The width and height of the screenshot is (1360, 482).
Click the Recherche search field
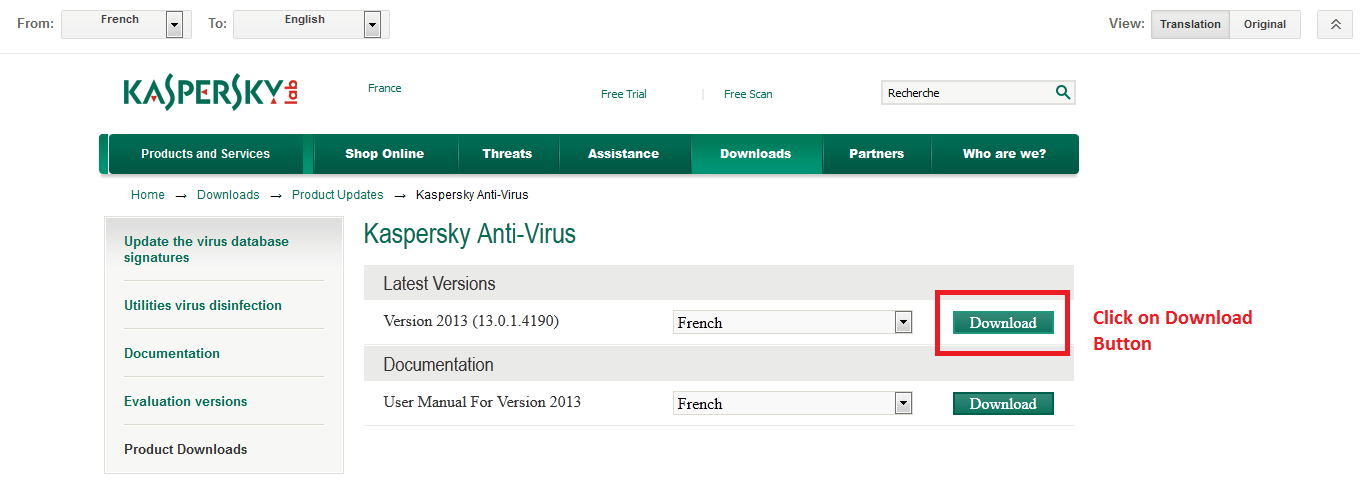pos(965,93)
